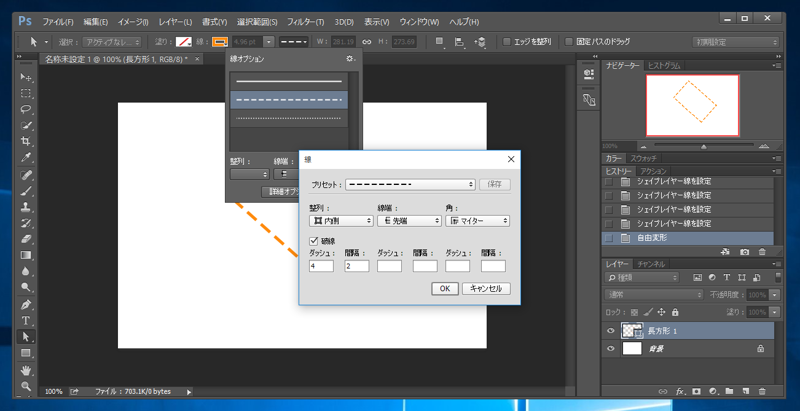Open path alignment options in options bar
The image size is (800, 411).
459,42
